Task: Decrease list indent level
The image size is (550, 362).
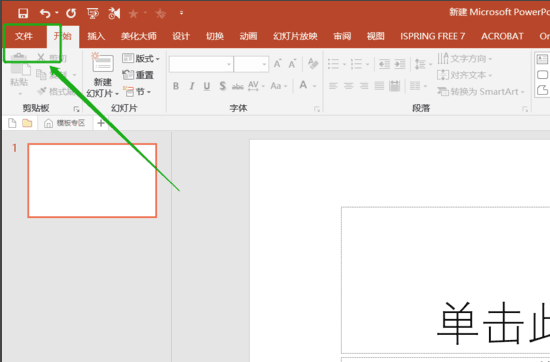Action: point(384,64)
